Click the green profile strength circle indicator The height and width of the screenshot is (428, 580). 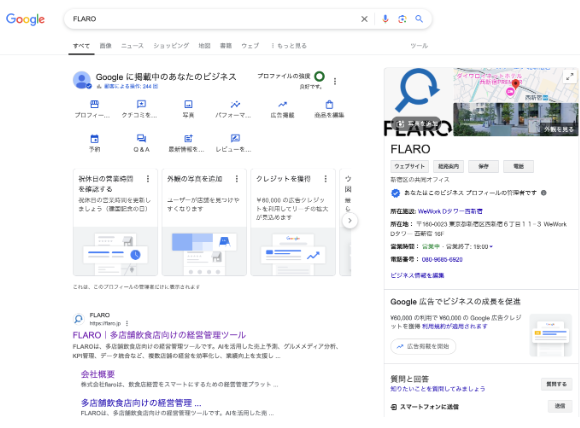(x=319, y=77)
